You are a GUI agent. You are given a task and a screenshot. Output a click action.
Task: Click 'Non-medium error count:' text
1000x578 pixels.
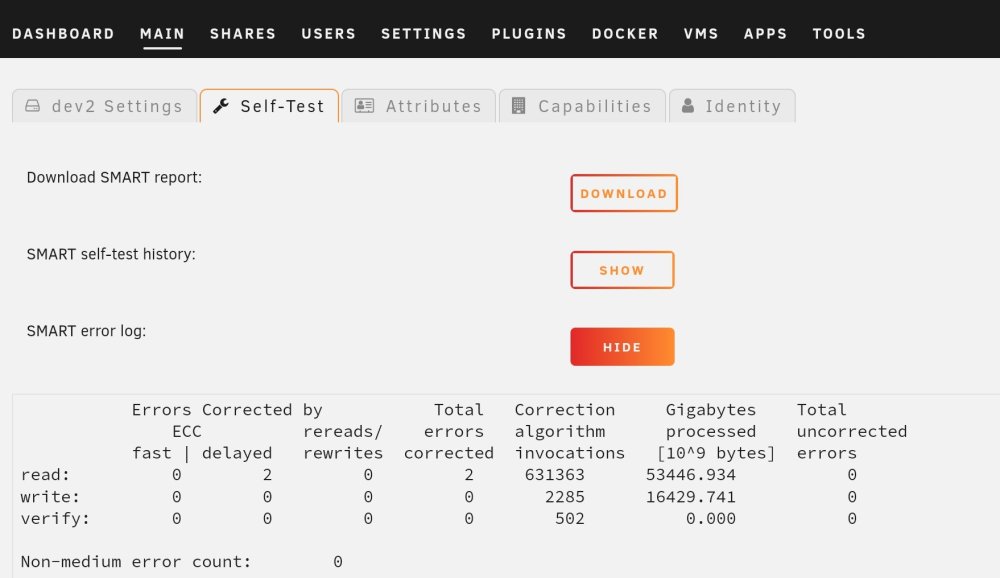coord(136,561)
